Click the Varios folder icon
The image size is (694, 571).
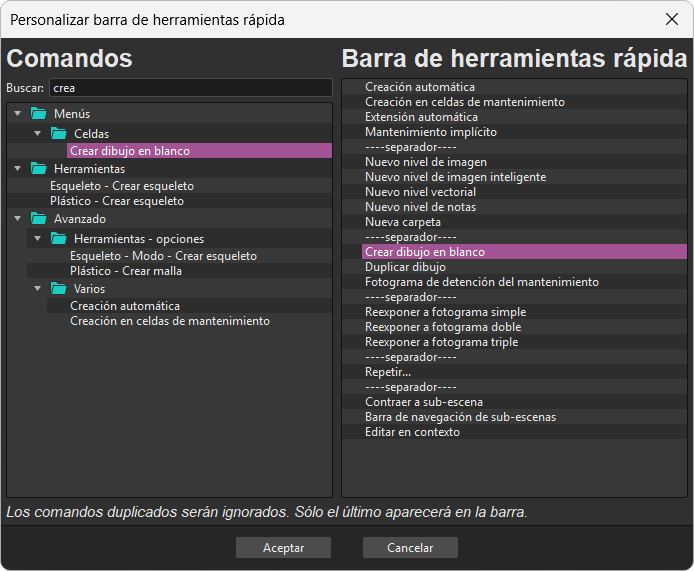click(58, 289)
